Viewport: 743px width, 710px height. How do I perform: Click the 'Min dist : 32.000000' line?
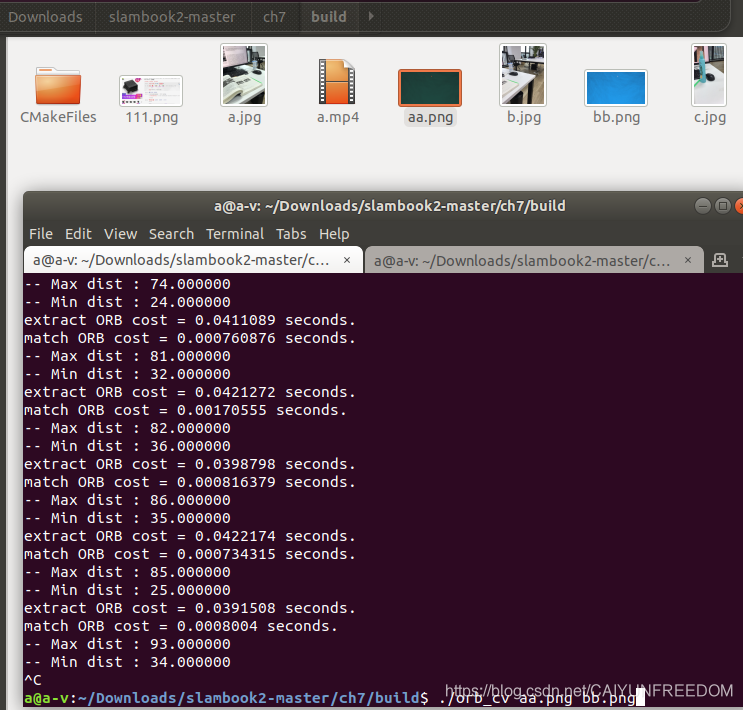pos(127,374)
